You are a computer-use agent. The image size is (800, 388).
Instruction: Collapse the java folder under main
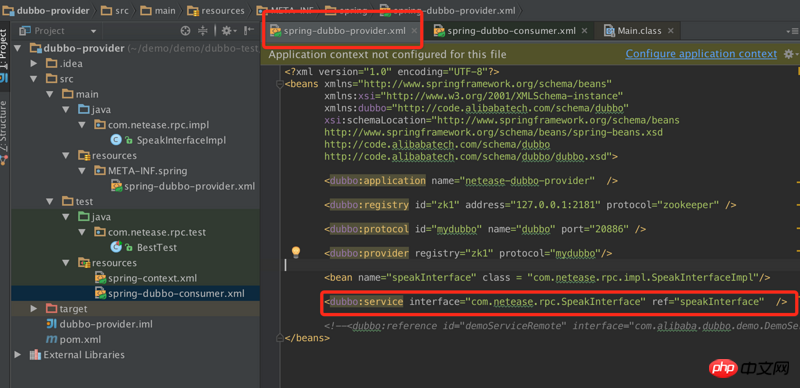66,110
